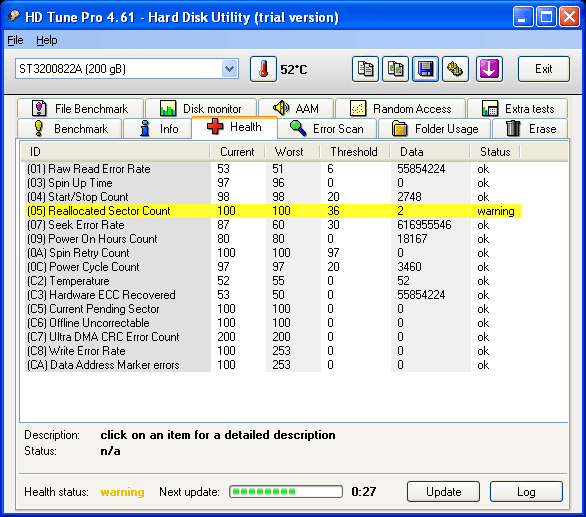Click the Log button
This screenshot has width=586, height=517.
tap(526, 492)
